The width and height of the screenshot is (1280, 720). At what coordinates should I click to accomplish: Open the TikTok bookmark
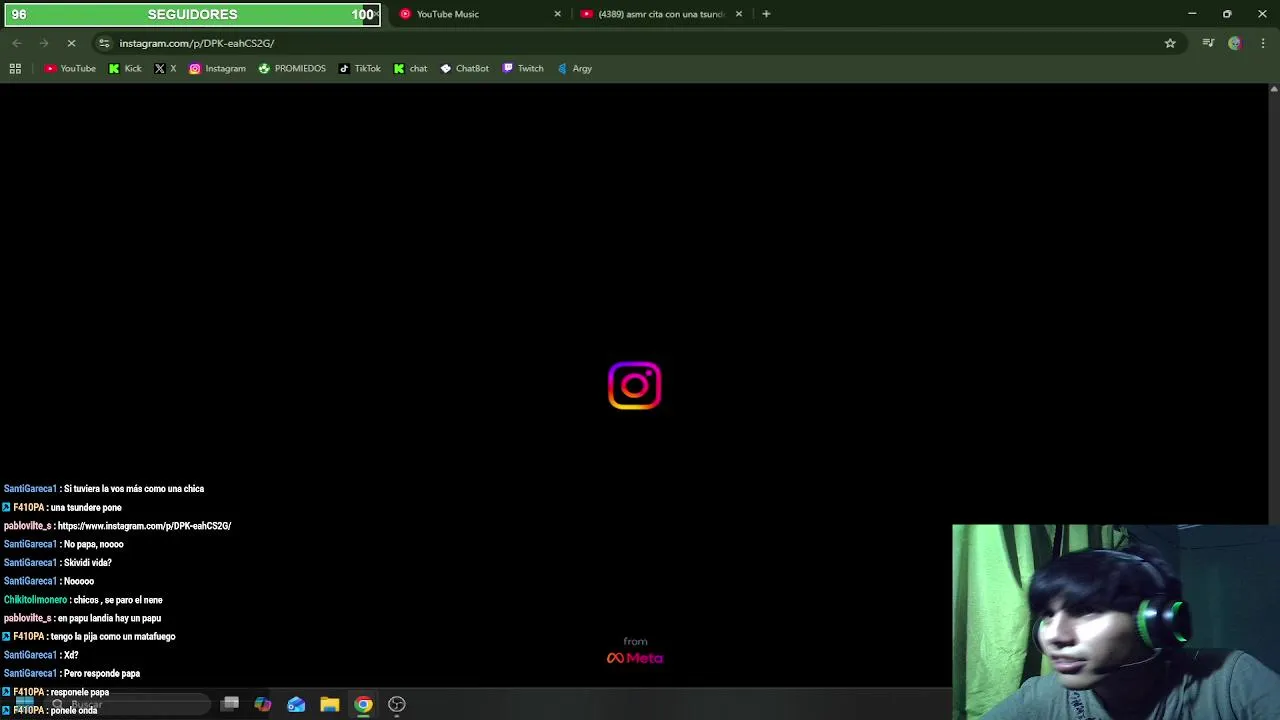pos(359,68)
